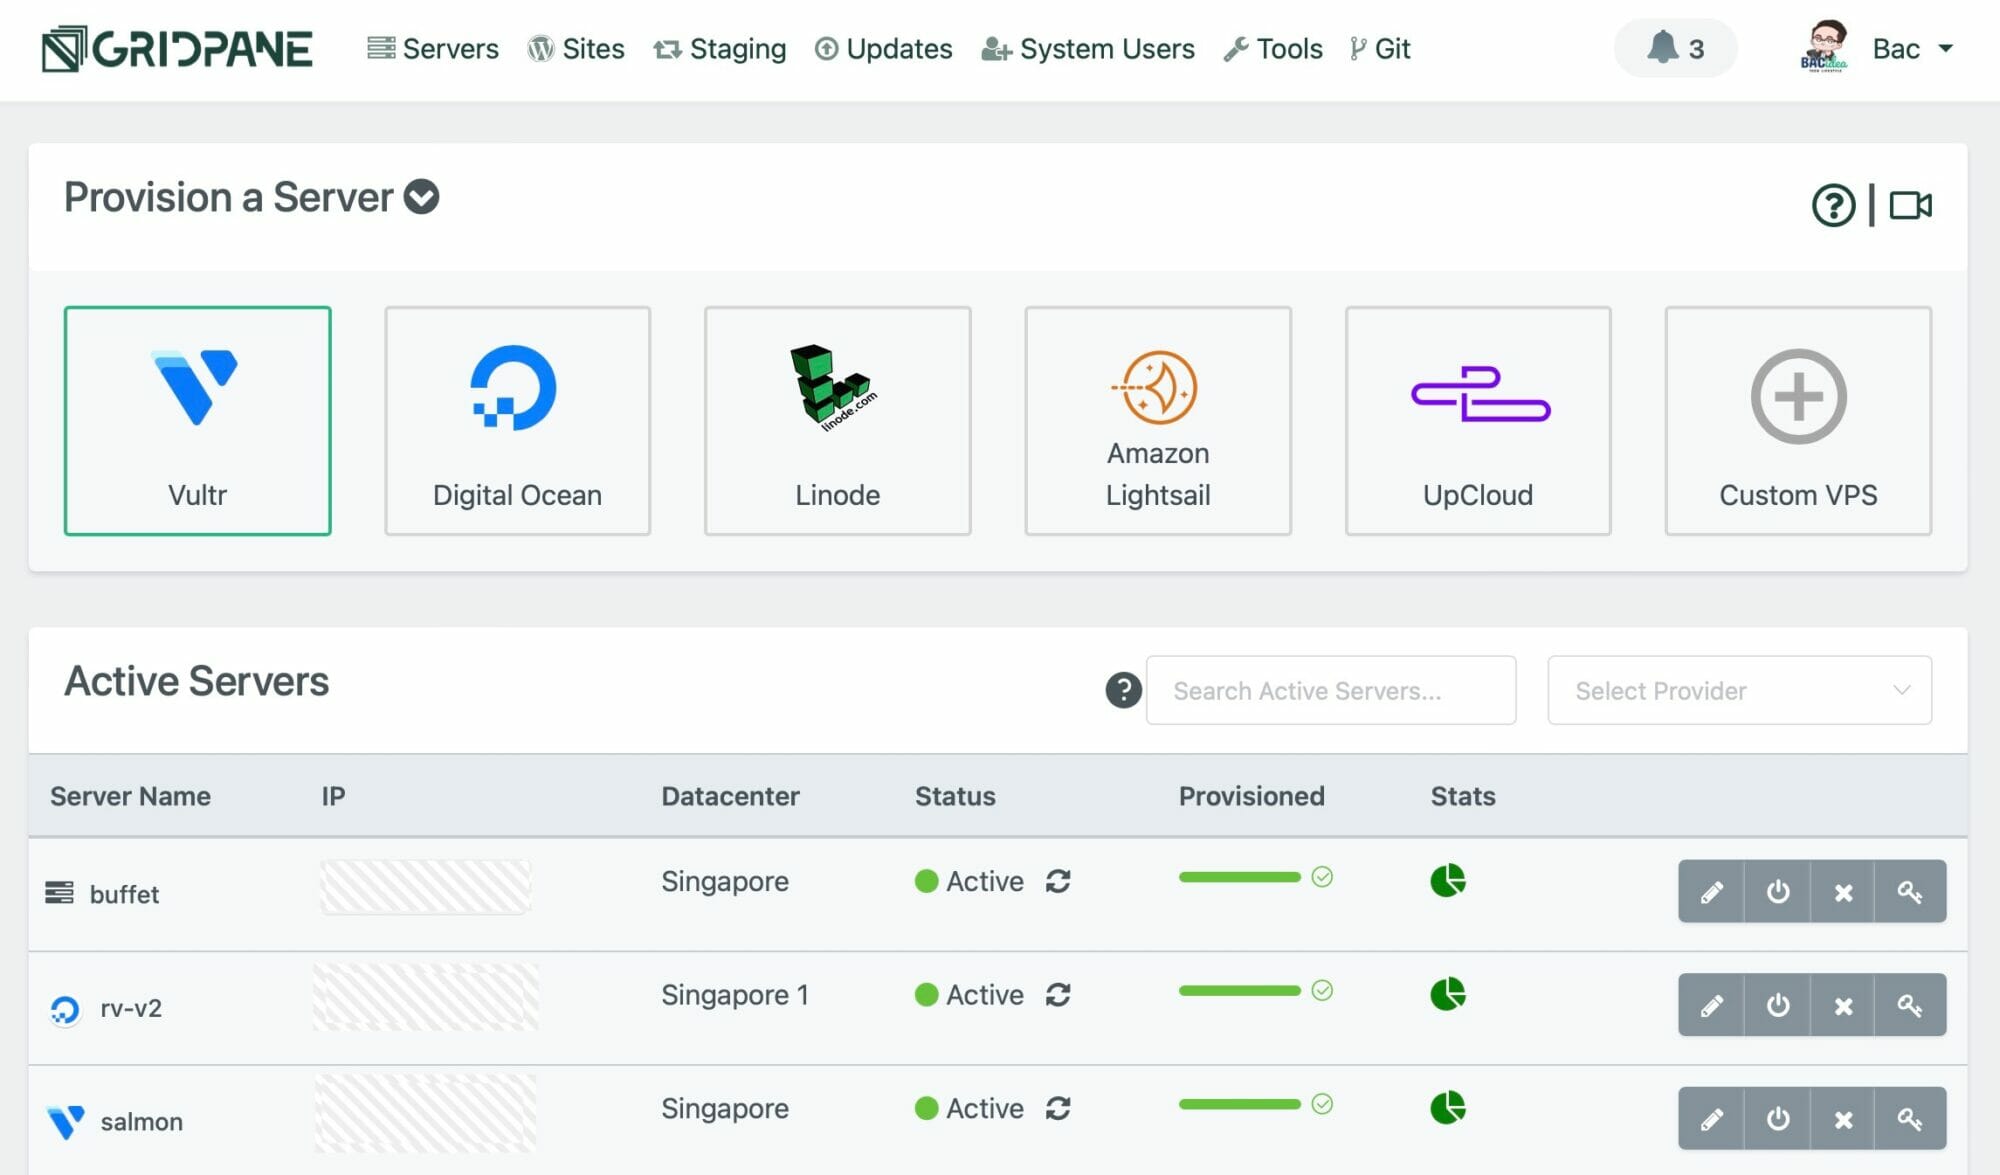The height and width of the screenshot is (1175, 2000).
Task: Focus the Search Active Servers field
Action: click(1331, 690)
